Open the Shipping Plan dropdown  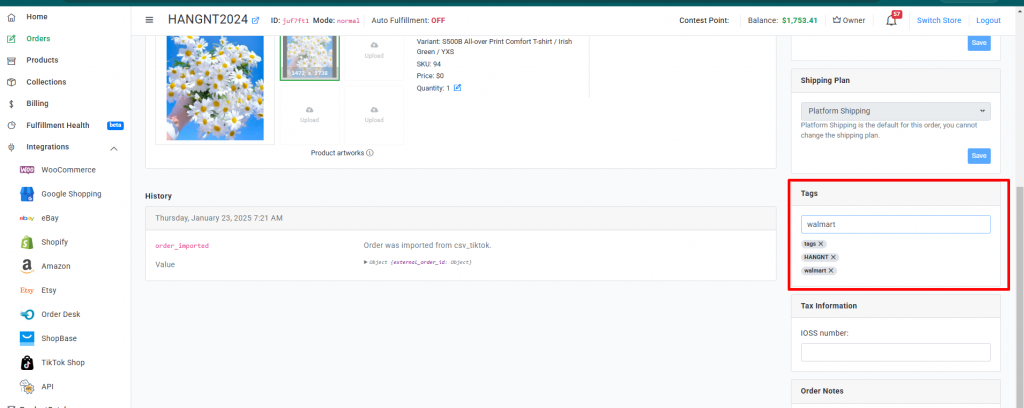895,111
